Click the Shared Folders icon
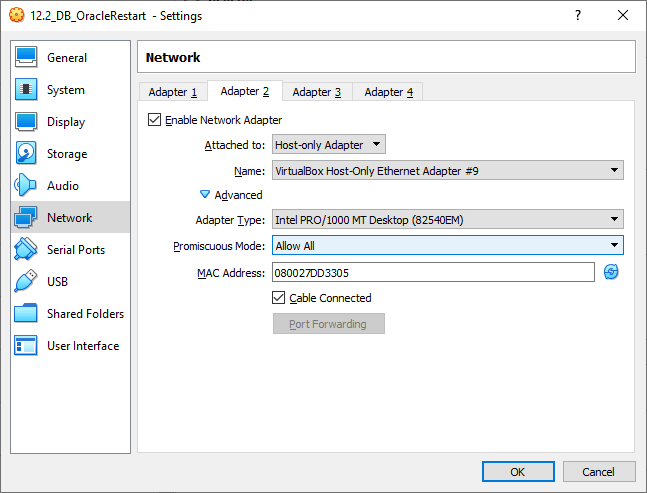This screenshot has width=647, height=493. pyautogui.click(x=27, y=314)
